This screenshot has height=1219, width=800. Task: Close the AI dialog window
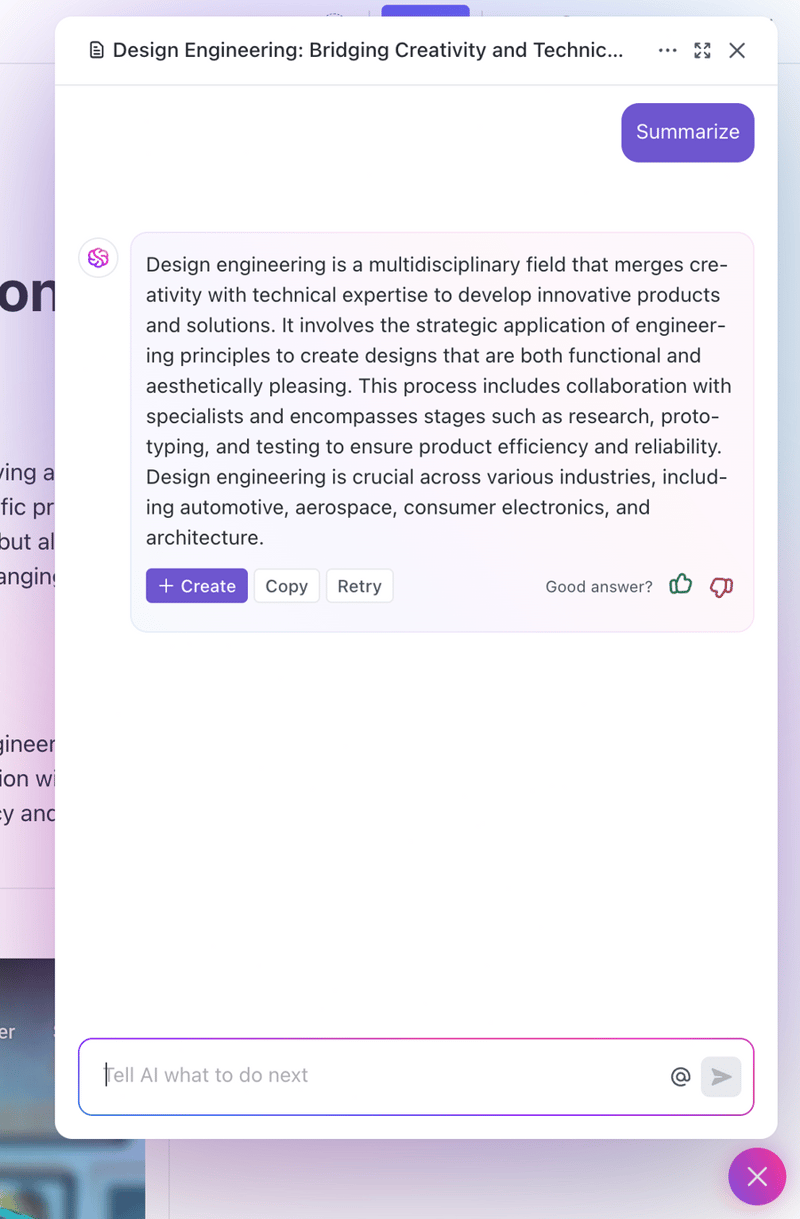(x=737, y=50)
